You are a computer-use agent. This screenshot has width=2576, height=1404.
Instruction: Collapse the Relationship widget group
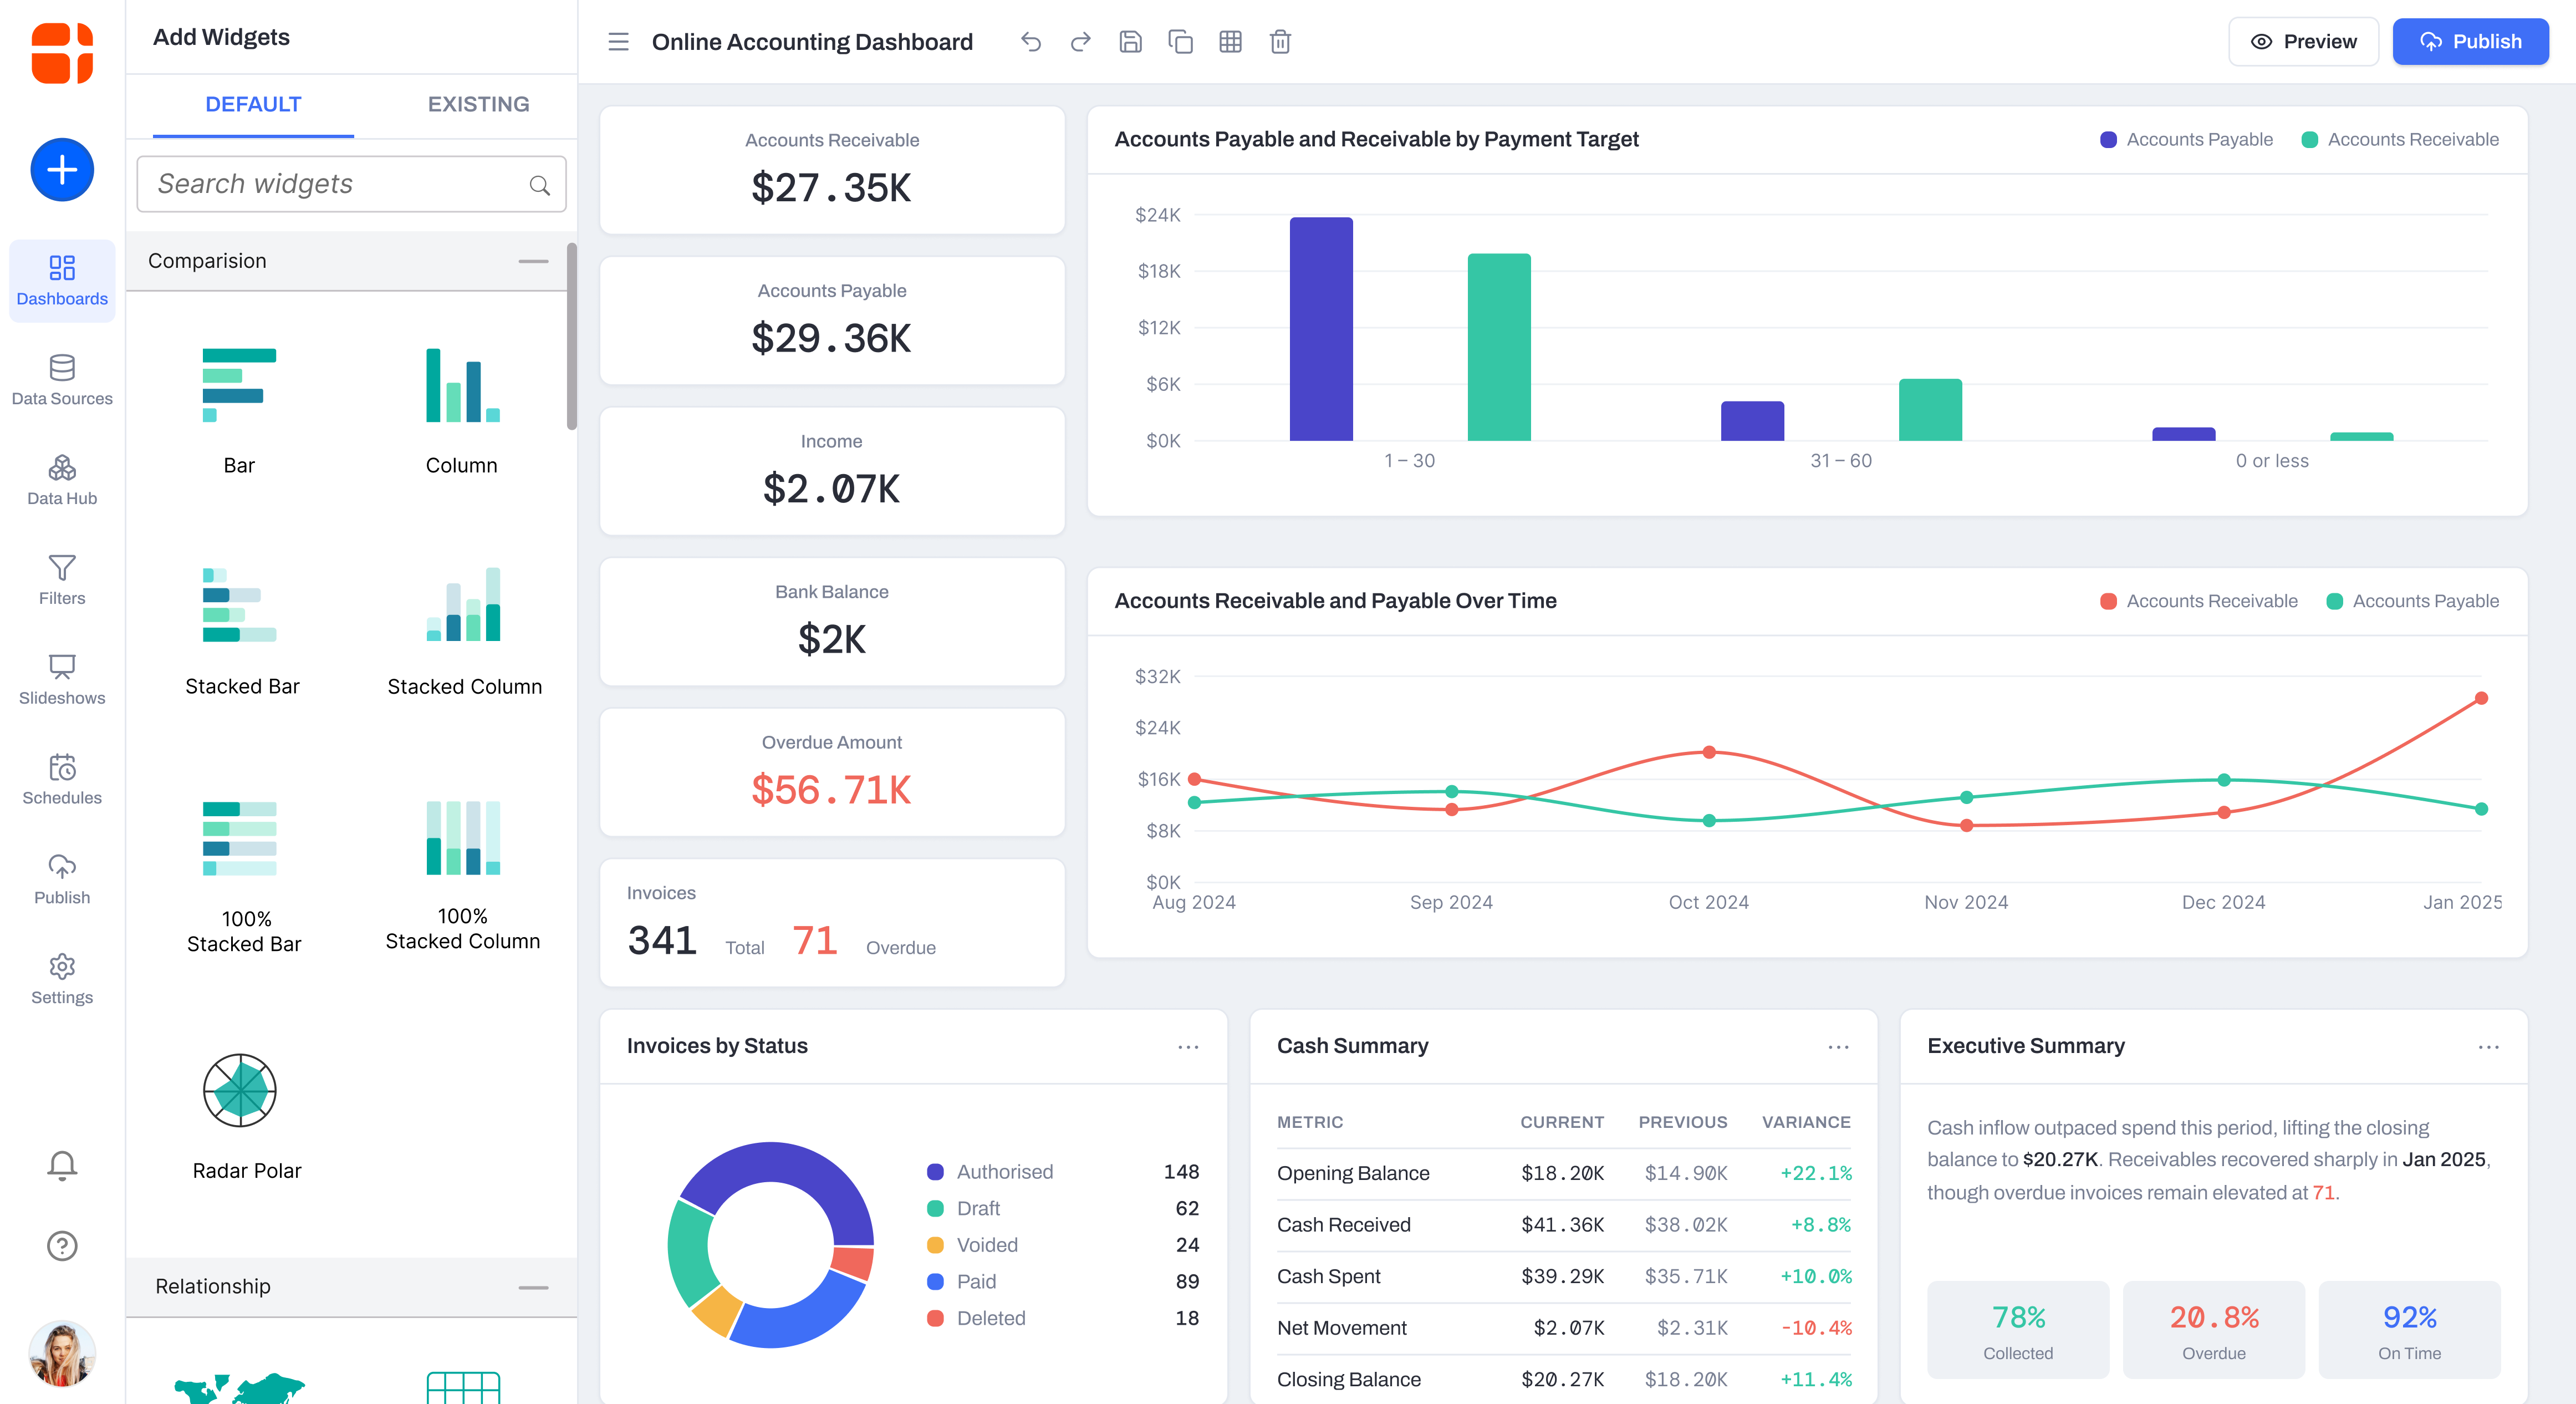pos(533,1287)
